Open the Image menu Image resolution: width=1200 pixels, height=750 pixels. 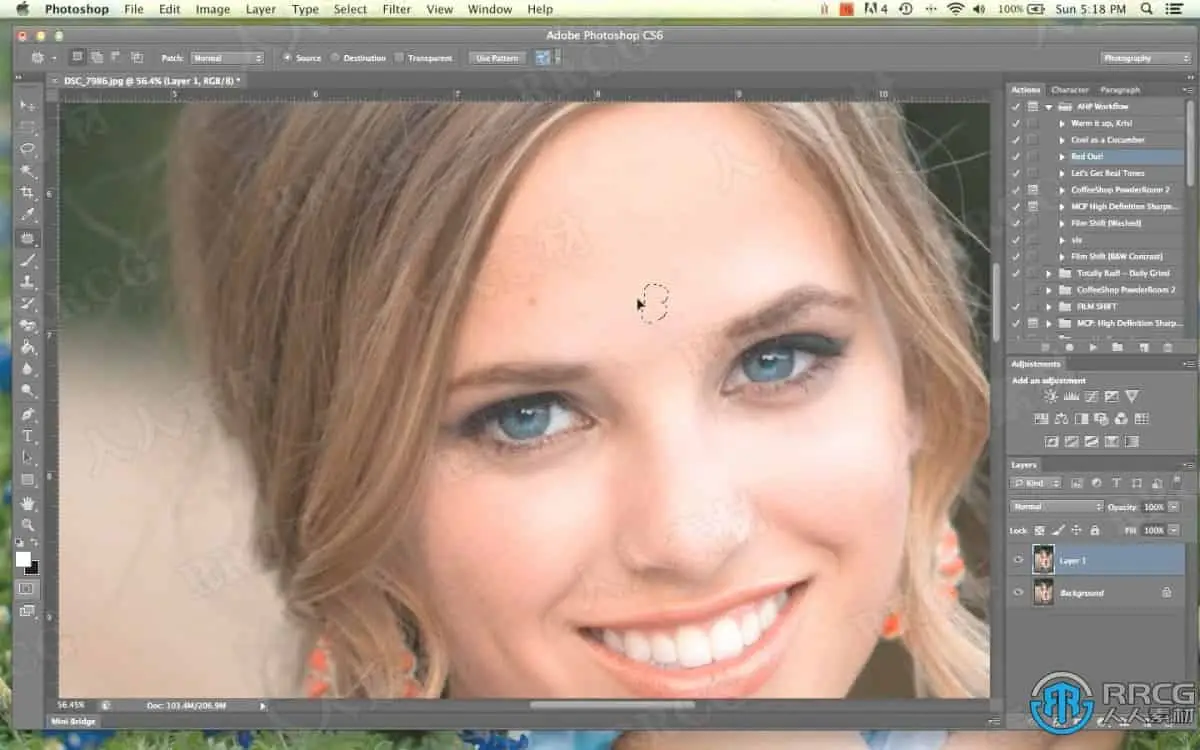click(x=212, y=9)
